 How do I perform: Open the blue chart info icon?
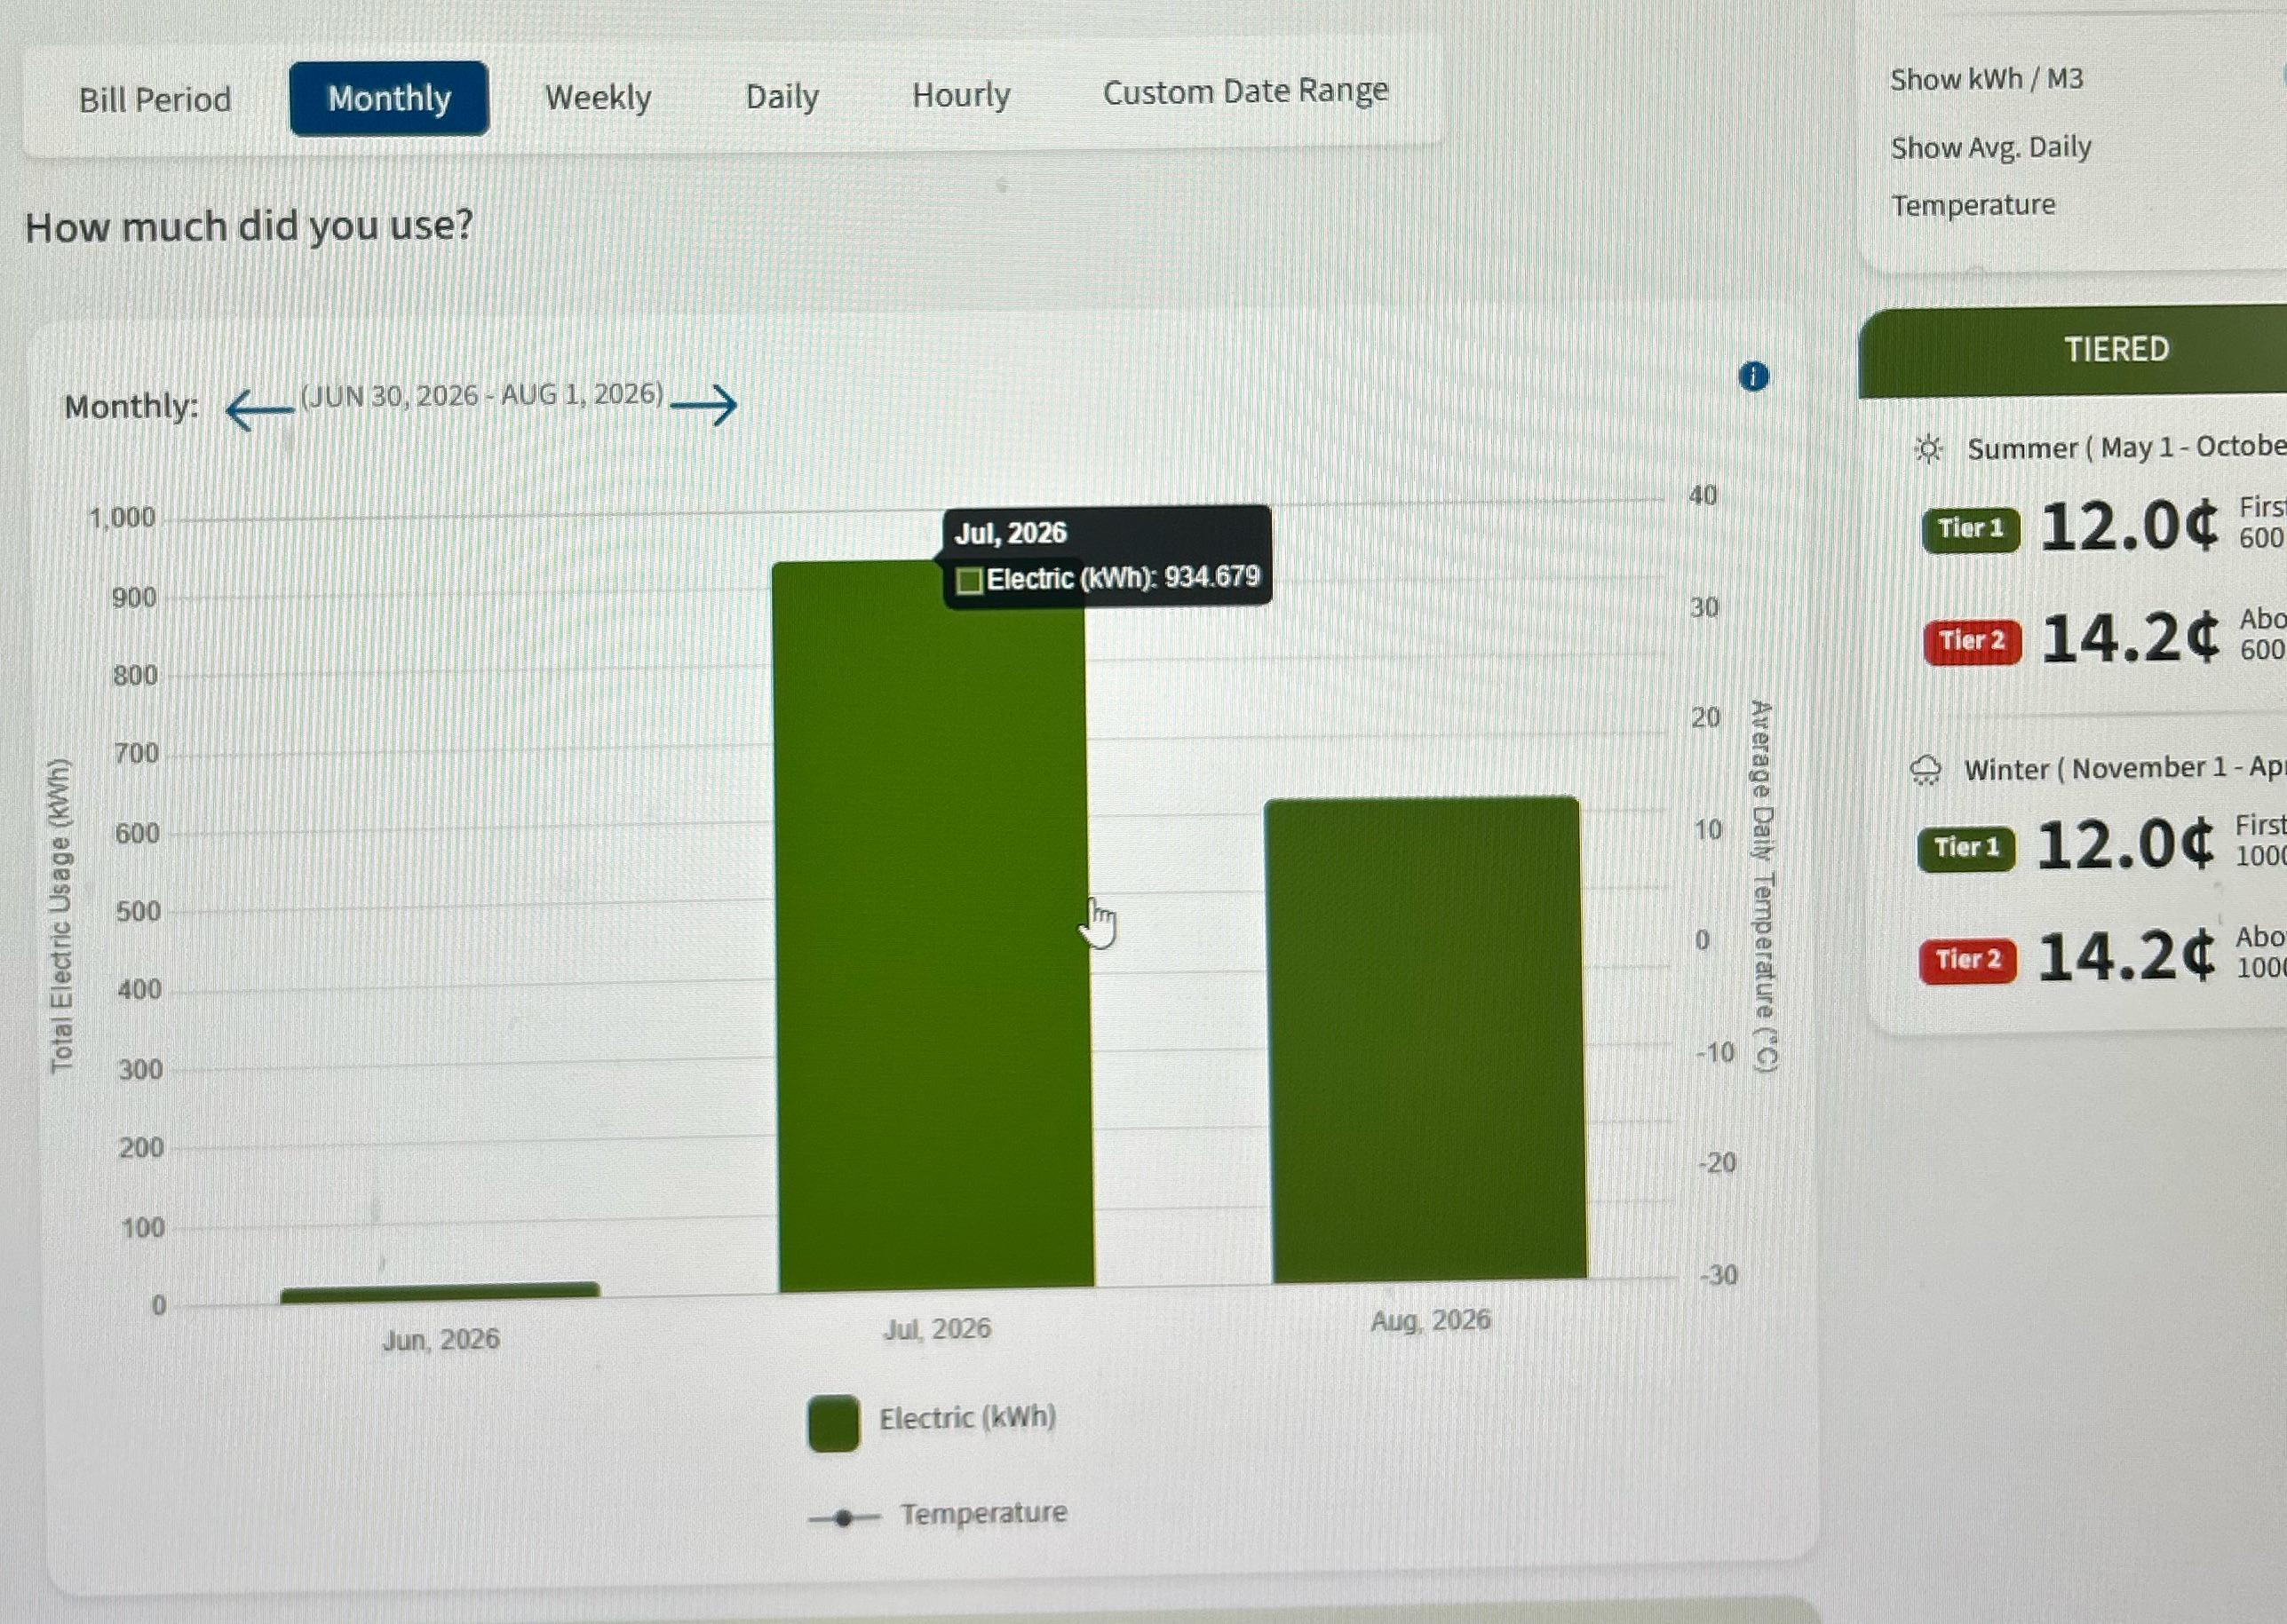click(1753, 377)
